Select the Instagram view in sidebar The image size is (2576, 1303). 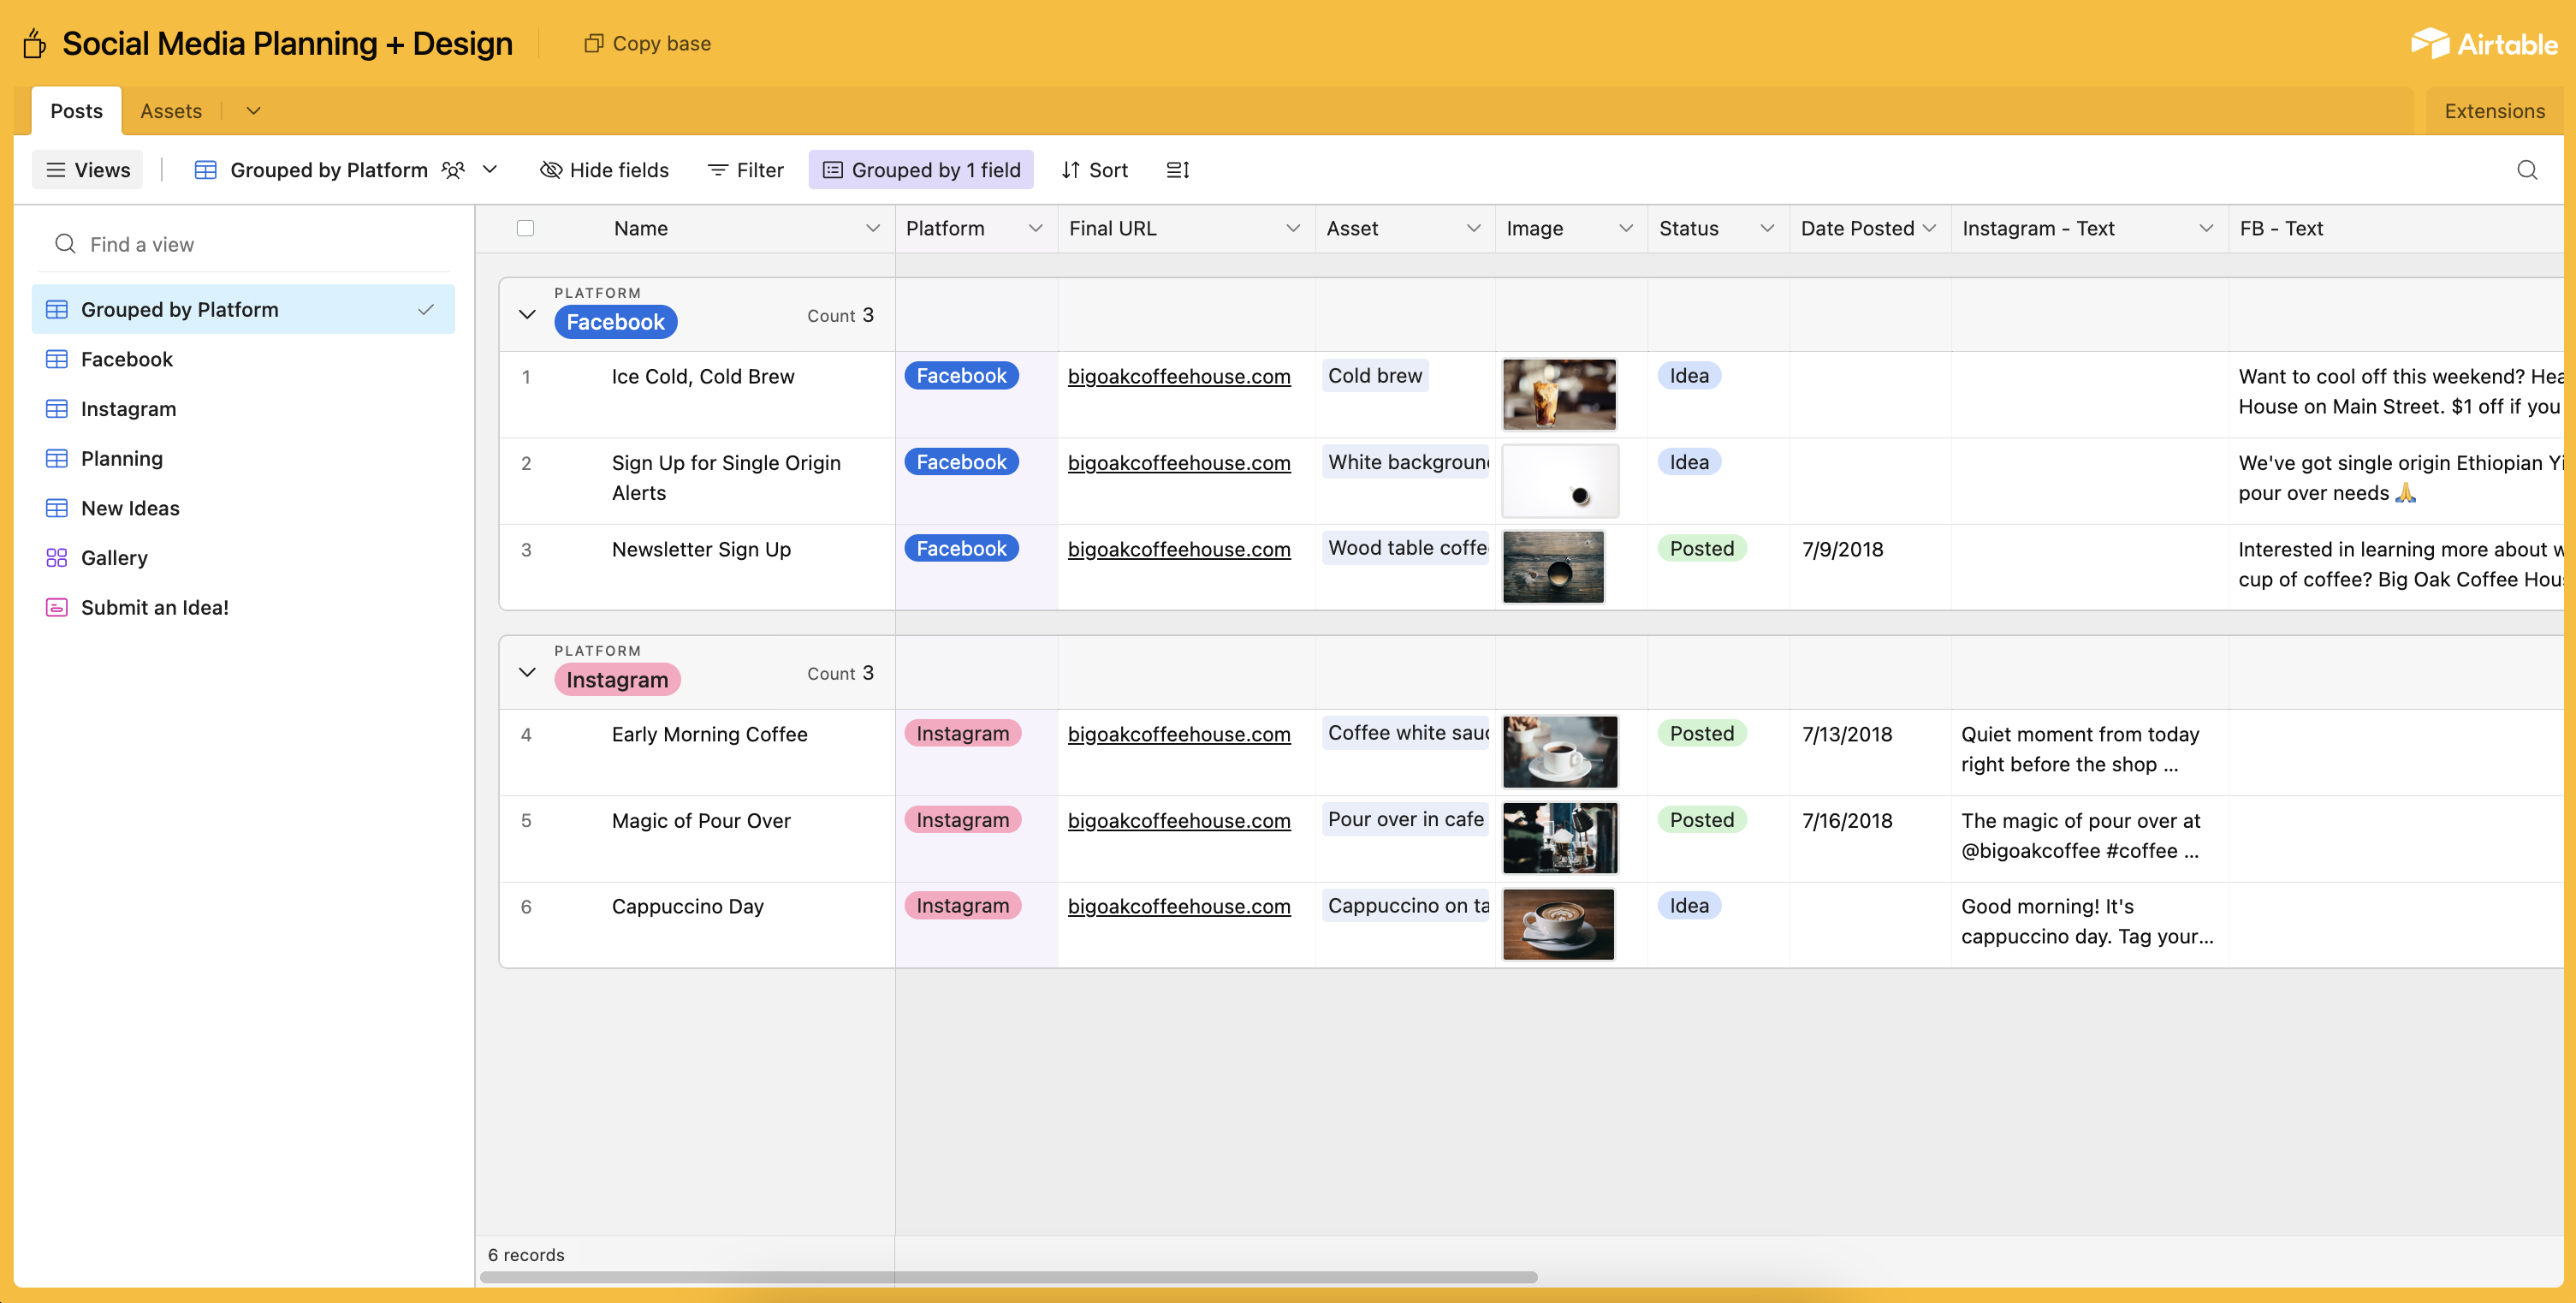pyautogui.click(x=243, y=409)
